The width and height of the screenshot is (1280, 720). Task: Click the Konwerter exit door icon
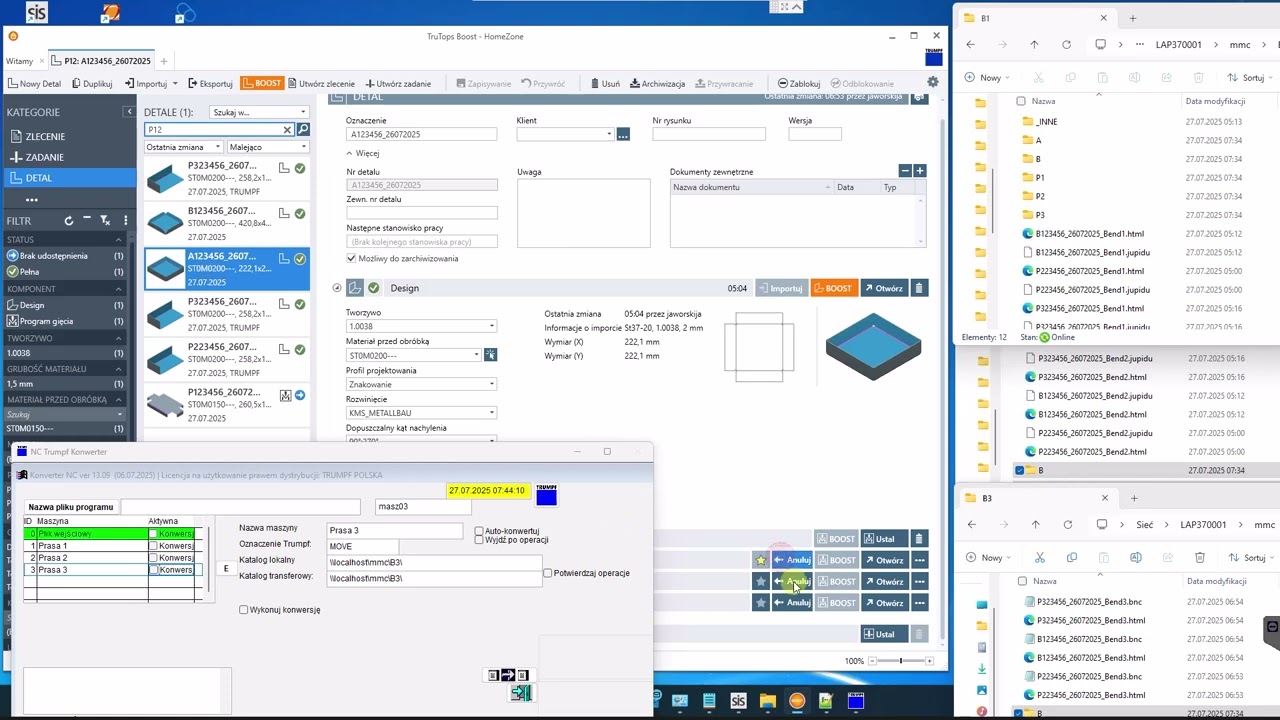pyautogui.click(x=521, y=693)
